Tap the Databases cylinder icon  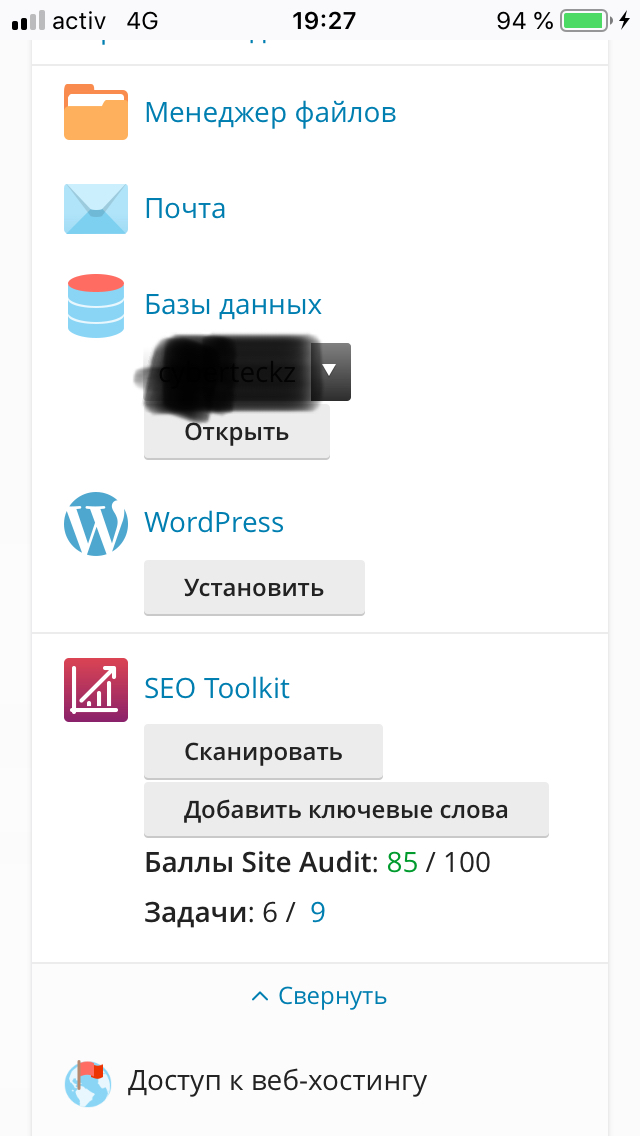point(96,305)
